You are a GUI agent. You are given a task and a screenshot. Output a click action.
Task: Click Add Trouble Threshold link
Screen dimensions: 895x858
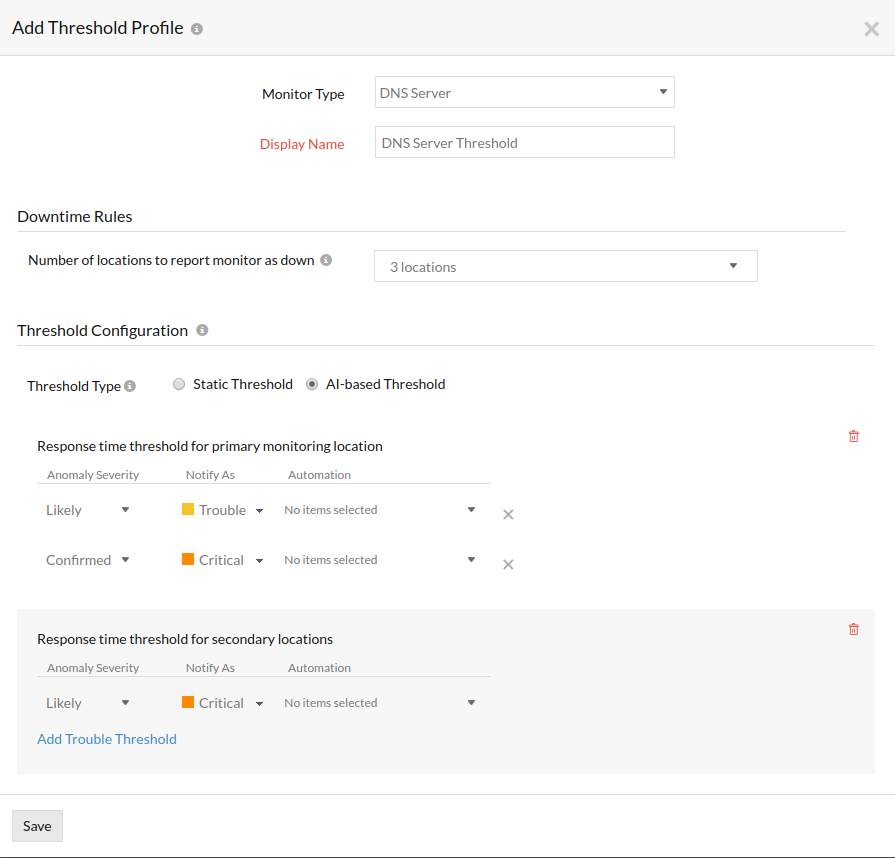coord(107,739)
